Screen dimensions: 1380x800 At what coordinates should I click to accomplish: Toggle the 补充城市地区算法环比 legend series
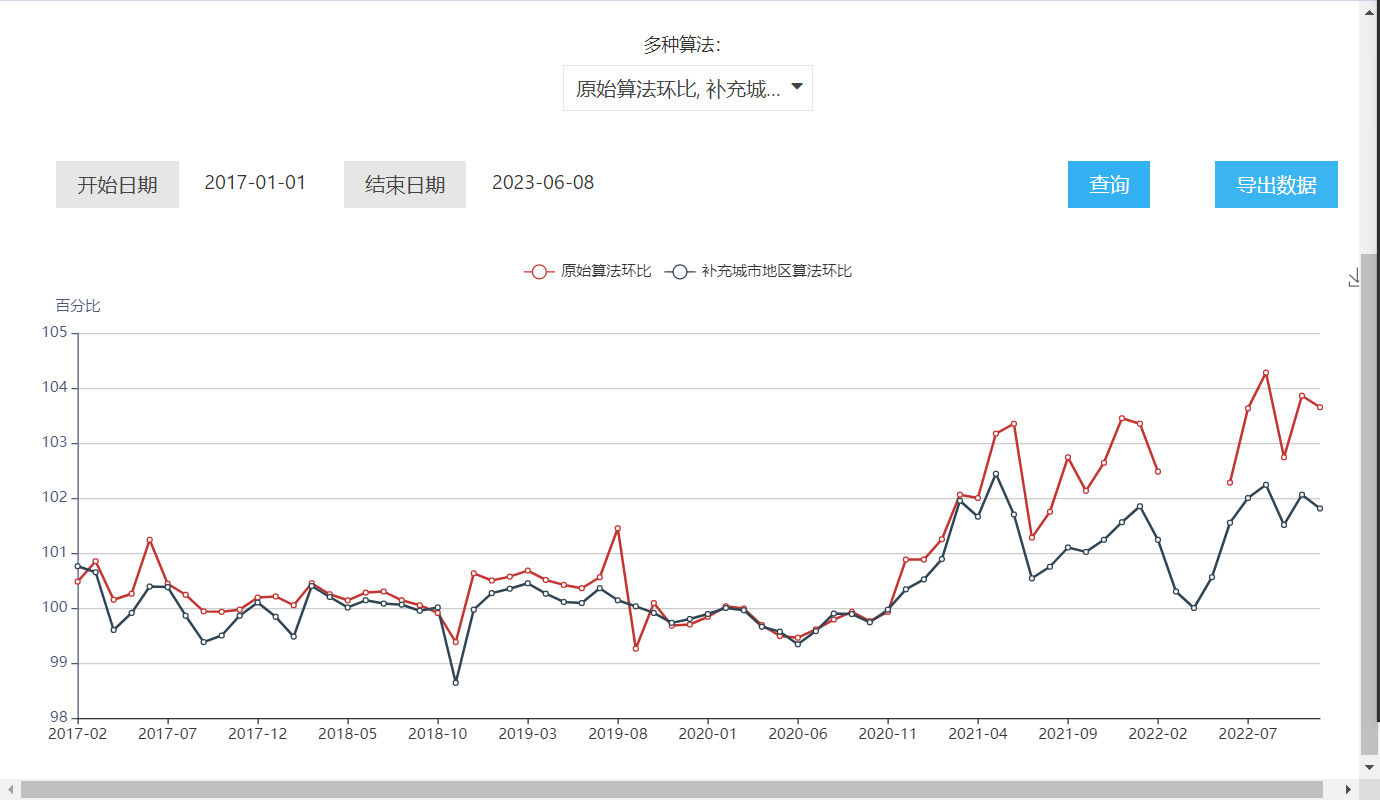click(759, 271)
